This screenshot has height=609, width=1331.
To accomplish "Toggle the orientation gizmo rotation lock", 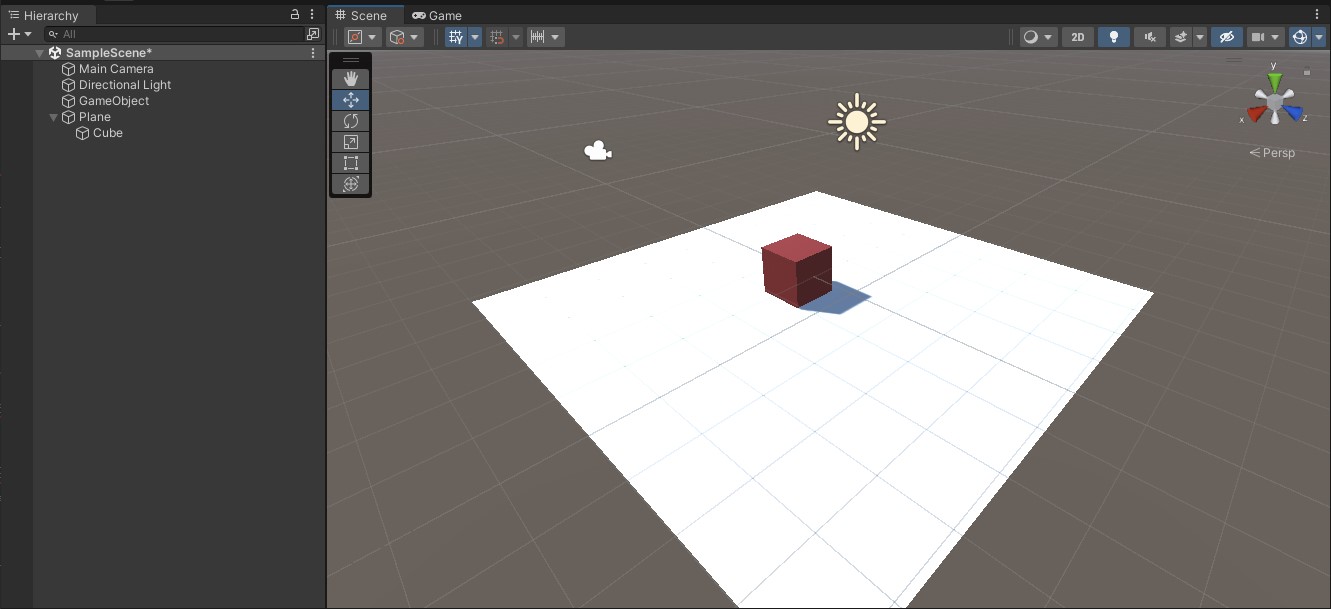I will tap(1307, 72).
